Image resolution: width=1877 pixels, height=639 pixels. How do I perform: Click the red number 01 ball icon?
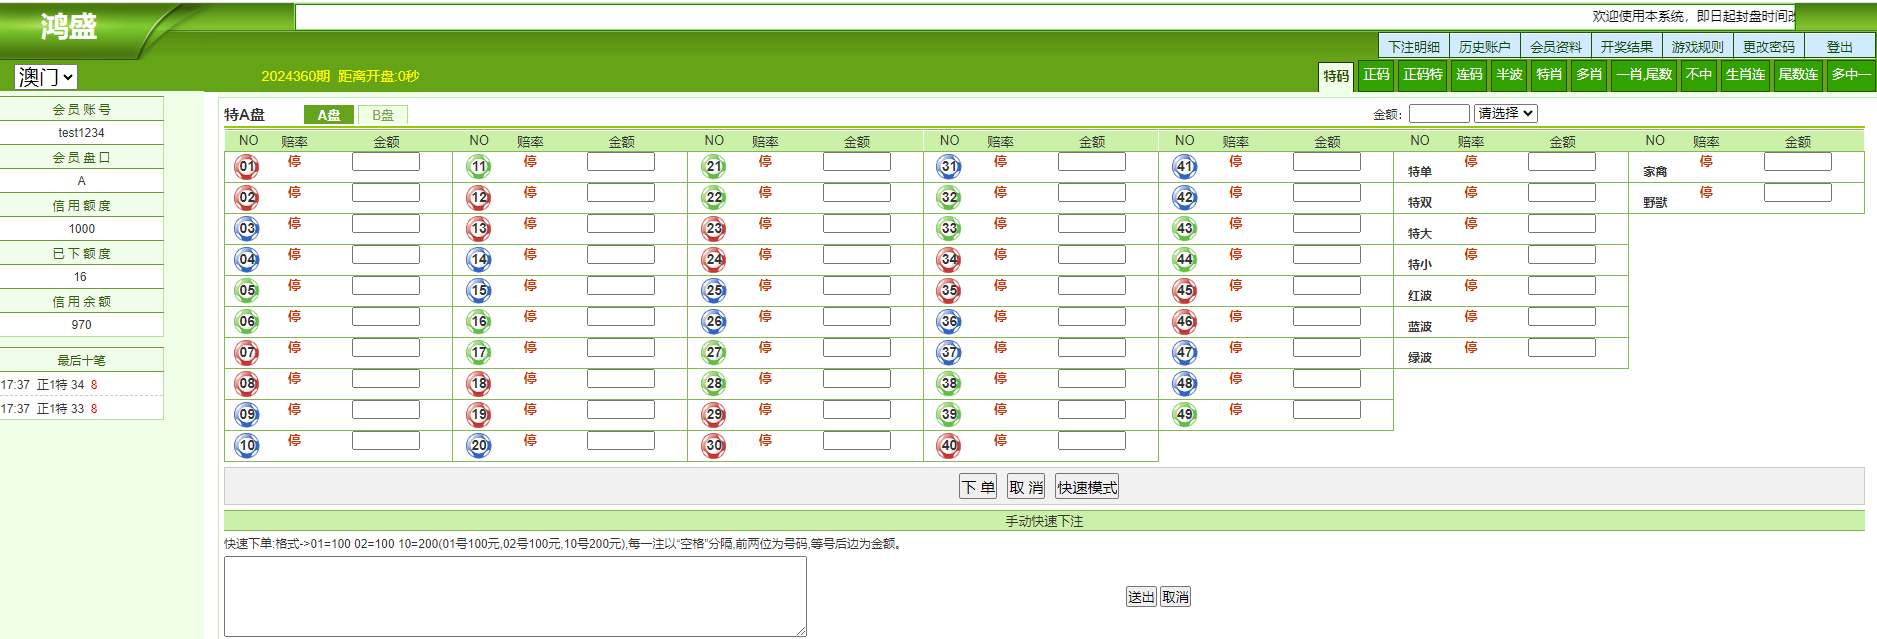[247, 167]
